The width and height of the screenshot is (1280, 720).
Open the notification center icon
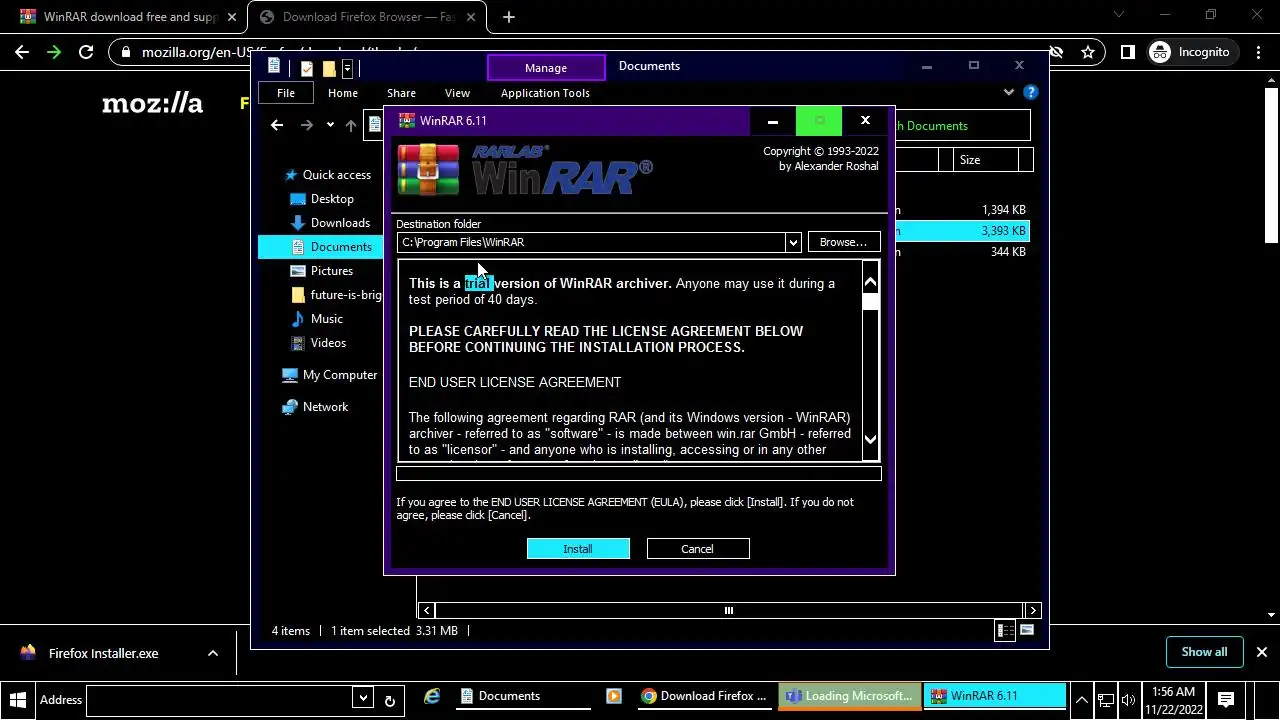point(1226,700)
